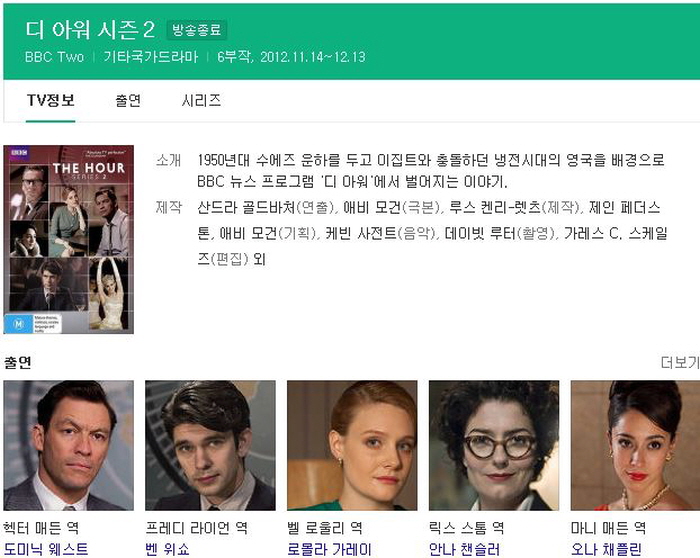The image size is (700, 558).
Task: Click 기타국가드라마 genre text
Action: point(151,57)
